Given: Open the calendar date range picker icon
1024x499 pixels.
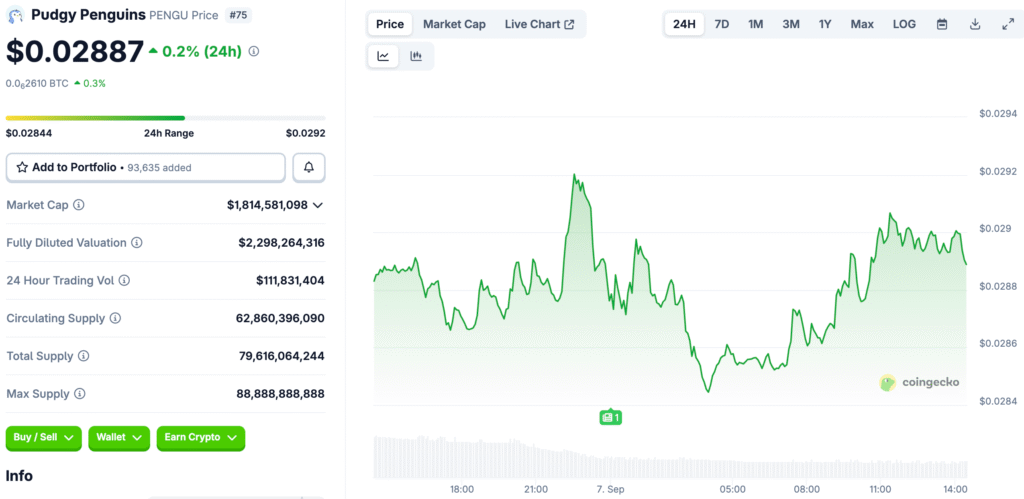Looking at the screenshot, I should [x=942, y=24].
